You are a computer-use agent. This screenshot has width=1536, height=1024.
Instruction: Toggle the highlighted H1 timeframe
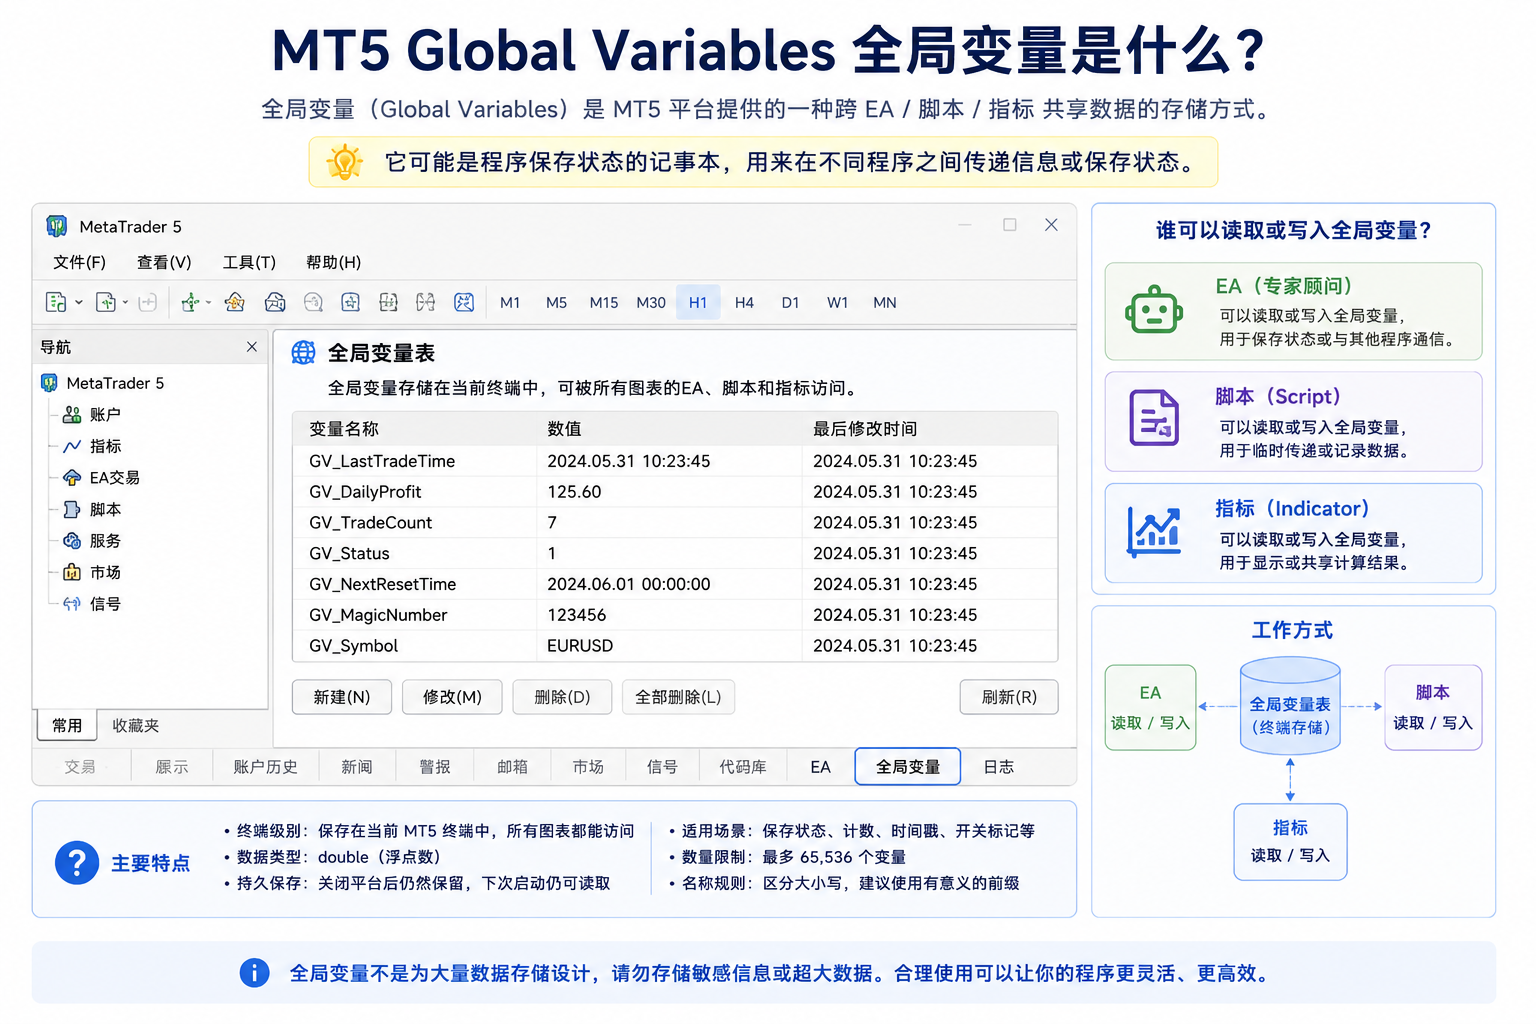click(698, 302)
